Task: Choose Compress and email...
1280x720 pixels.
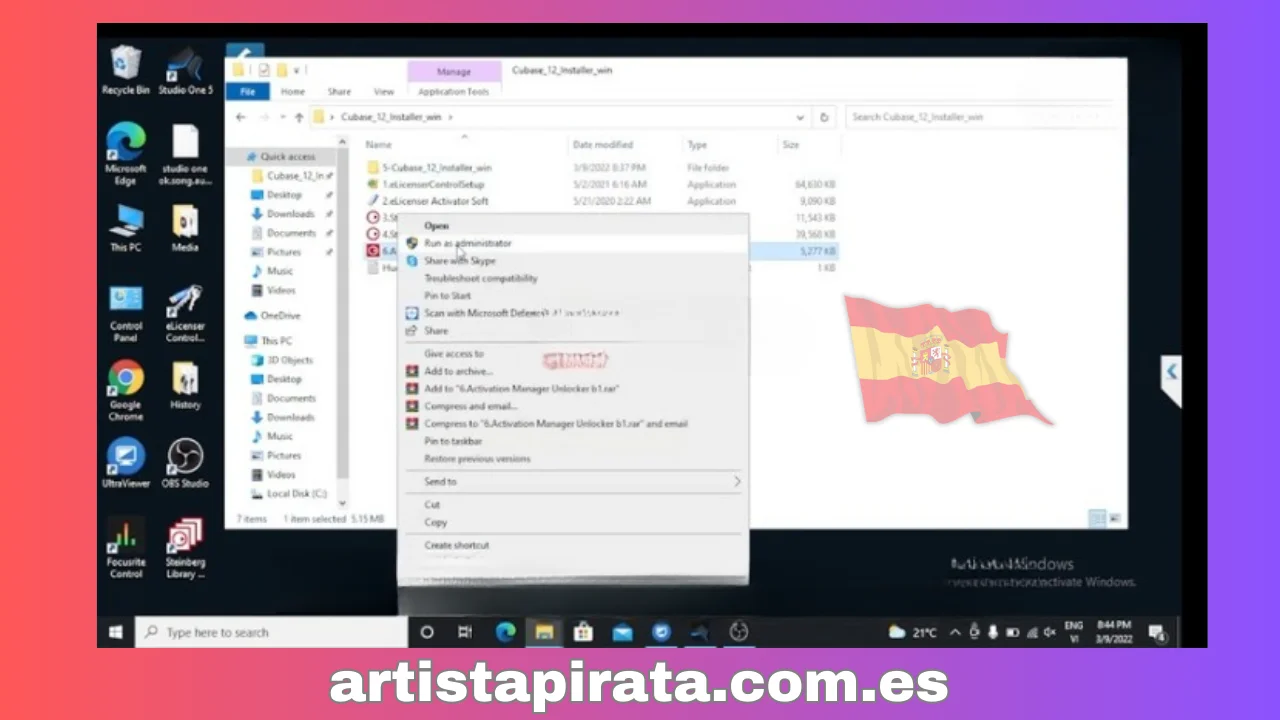Action: (x=572, y=406)
